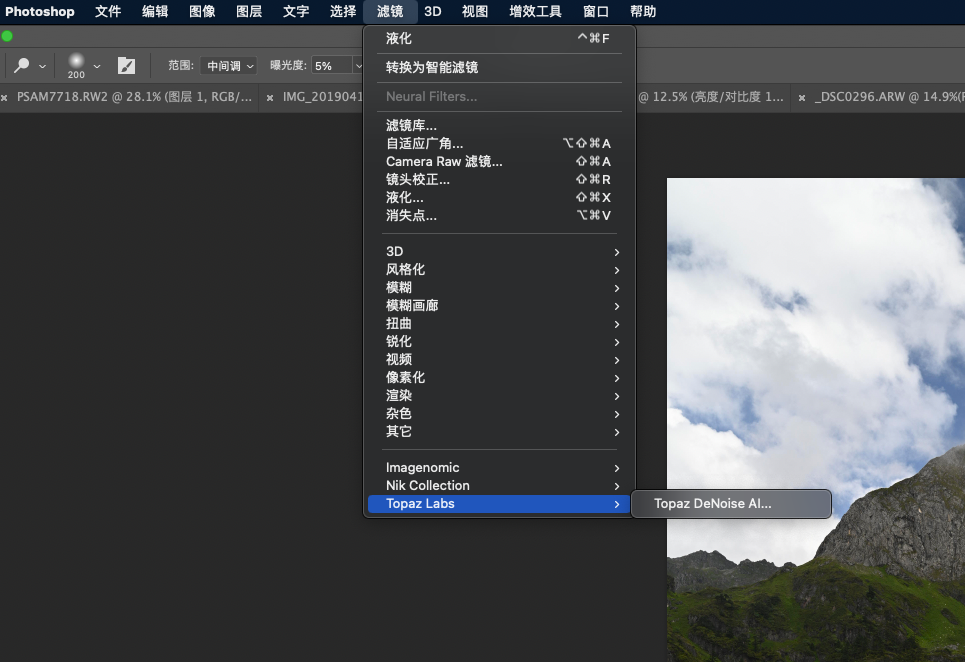The height and width of the screenshot is (662, 965).
Task: Switch to the _DSC0296.ARW document tab
Action: click(x=889, y=97)
